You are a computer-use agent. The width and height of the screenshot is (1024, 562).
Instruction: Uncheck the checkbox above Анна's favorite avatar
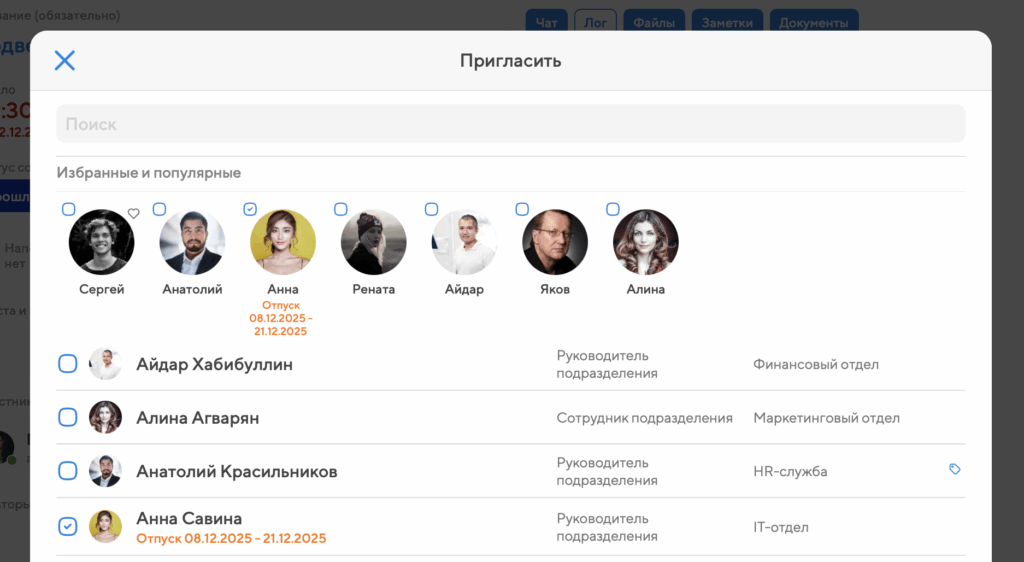pyautogui.click(x=250, y=209)
